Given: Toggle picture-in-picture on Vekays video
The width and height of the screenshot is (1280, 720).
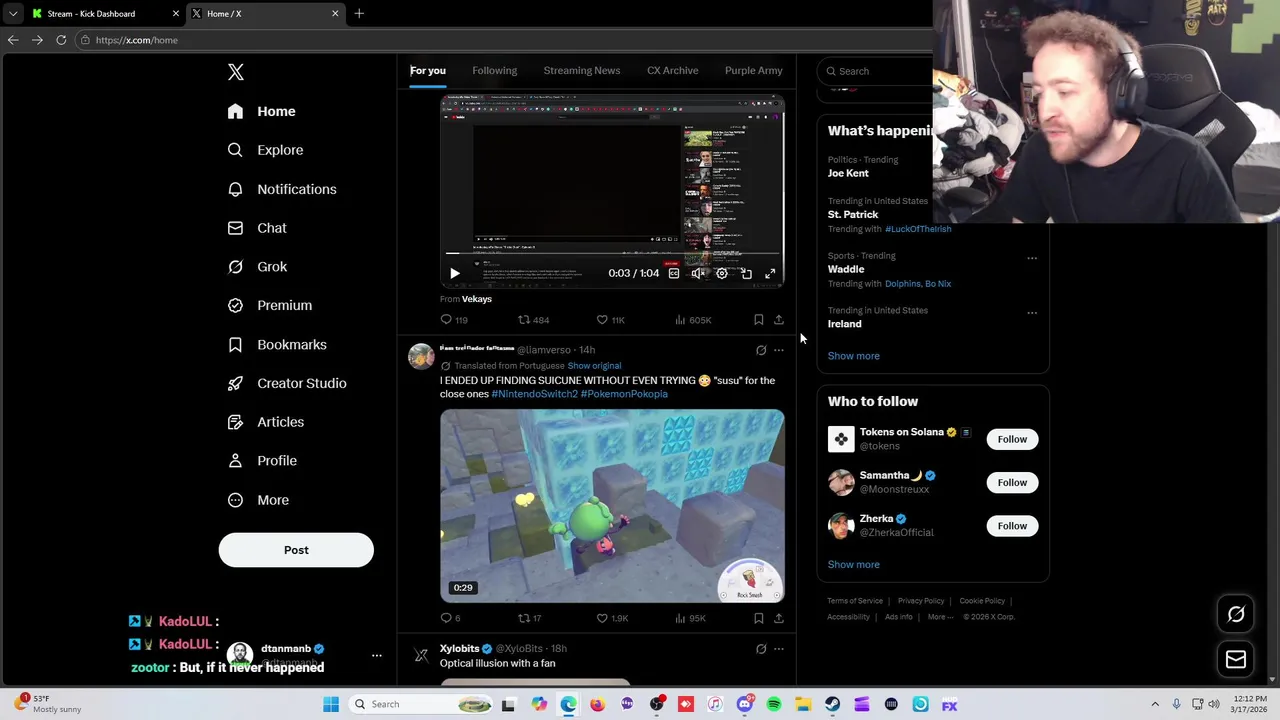Looking at the screenshot, I should [746, 273].
